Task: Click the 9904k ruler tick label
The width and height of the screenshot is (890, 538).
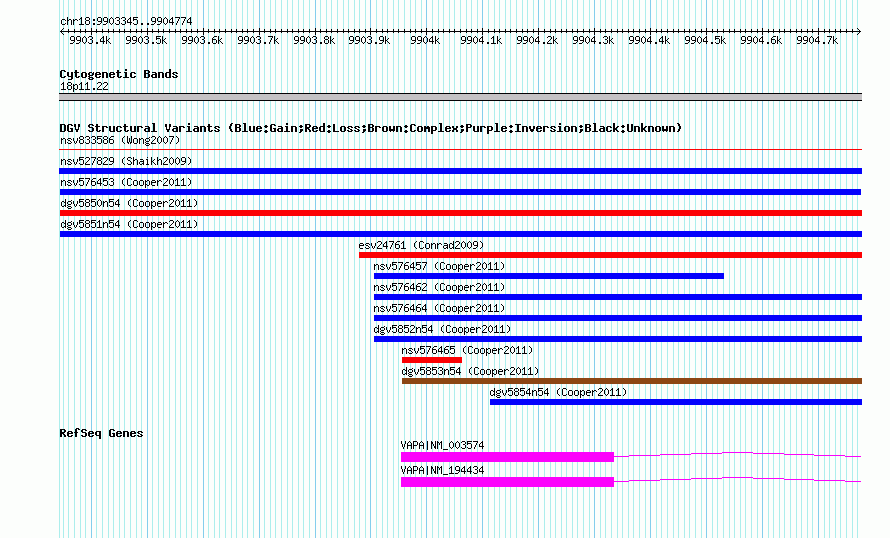Action: coord(425,40)
